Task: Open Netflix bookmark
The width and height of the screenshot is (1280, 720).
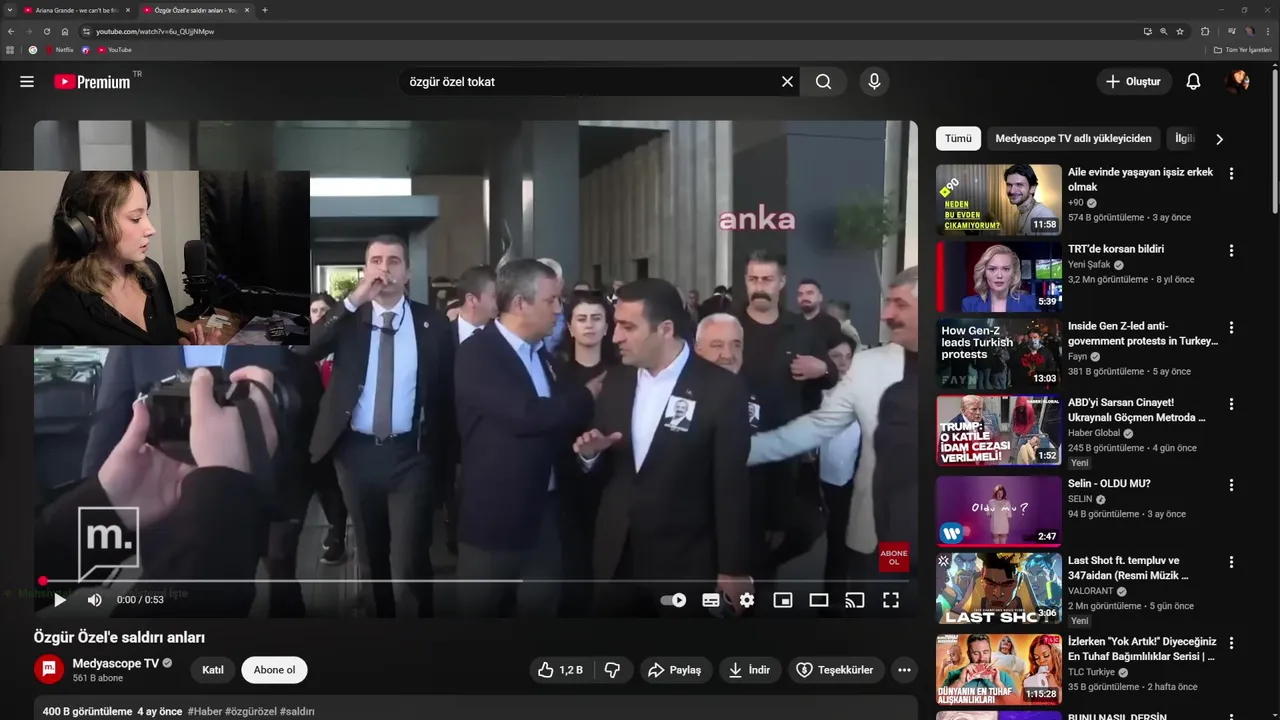Action: [60, 50]
